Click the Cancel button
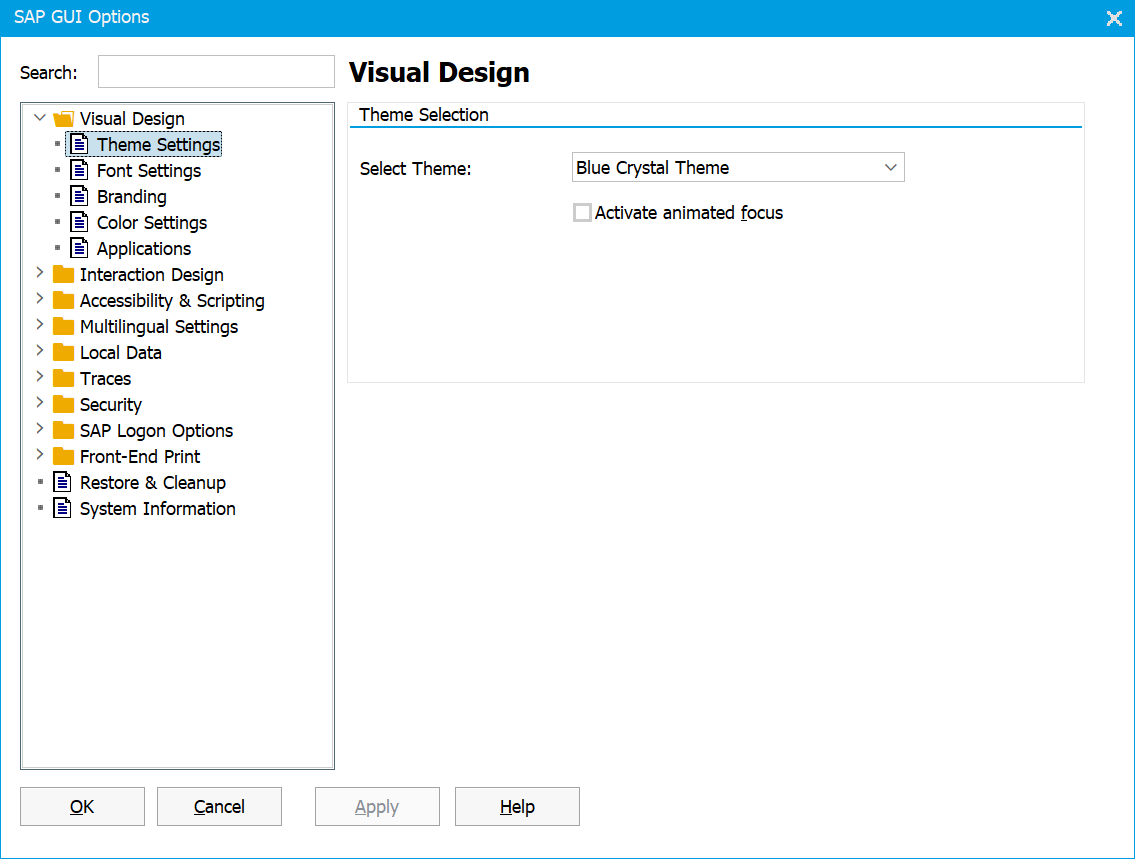Image resolution: width=1135 pixels, height=859 pixels. click(x=219, y=806)
